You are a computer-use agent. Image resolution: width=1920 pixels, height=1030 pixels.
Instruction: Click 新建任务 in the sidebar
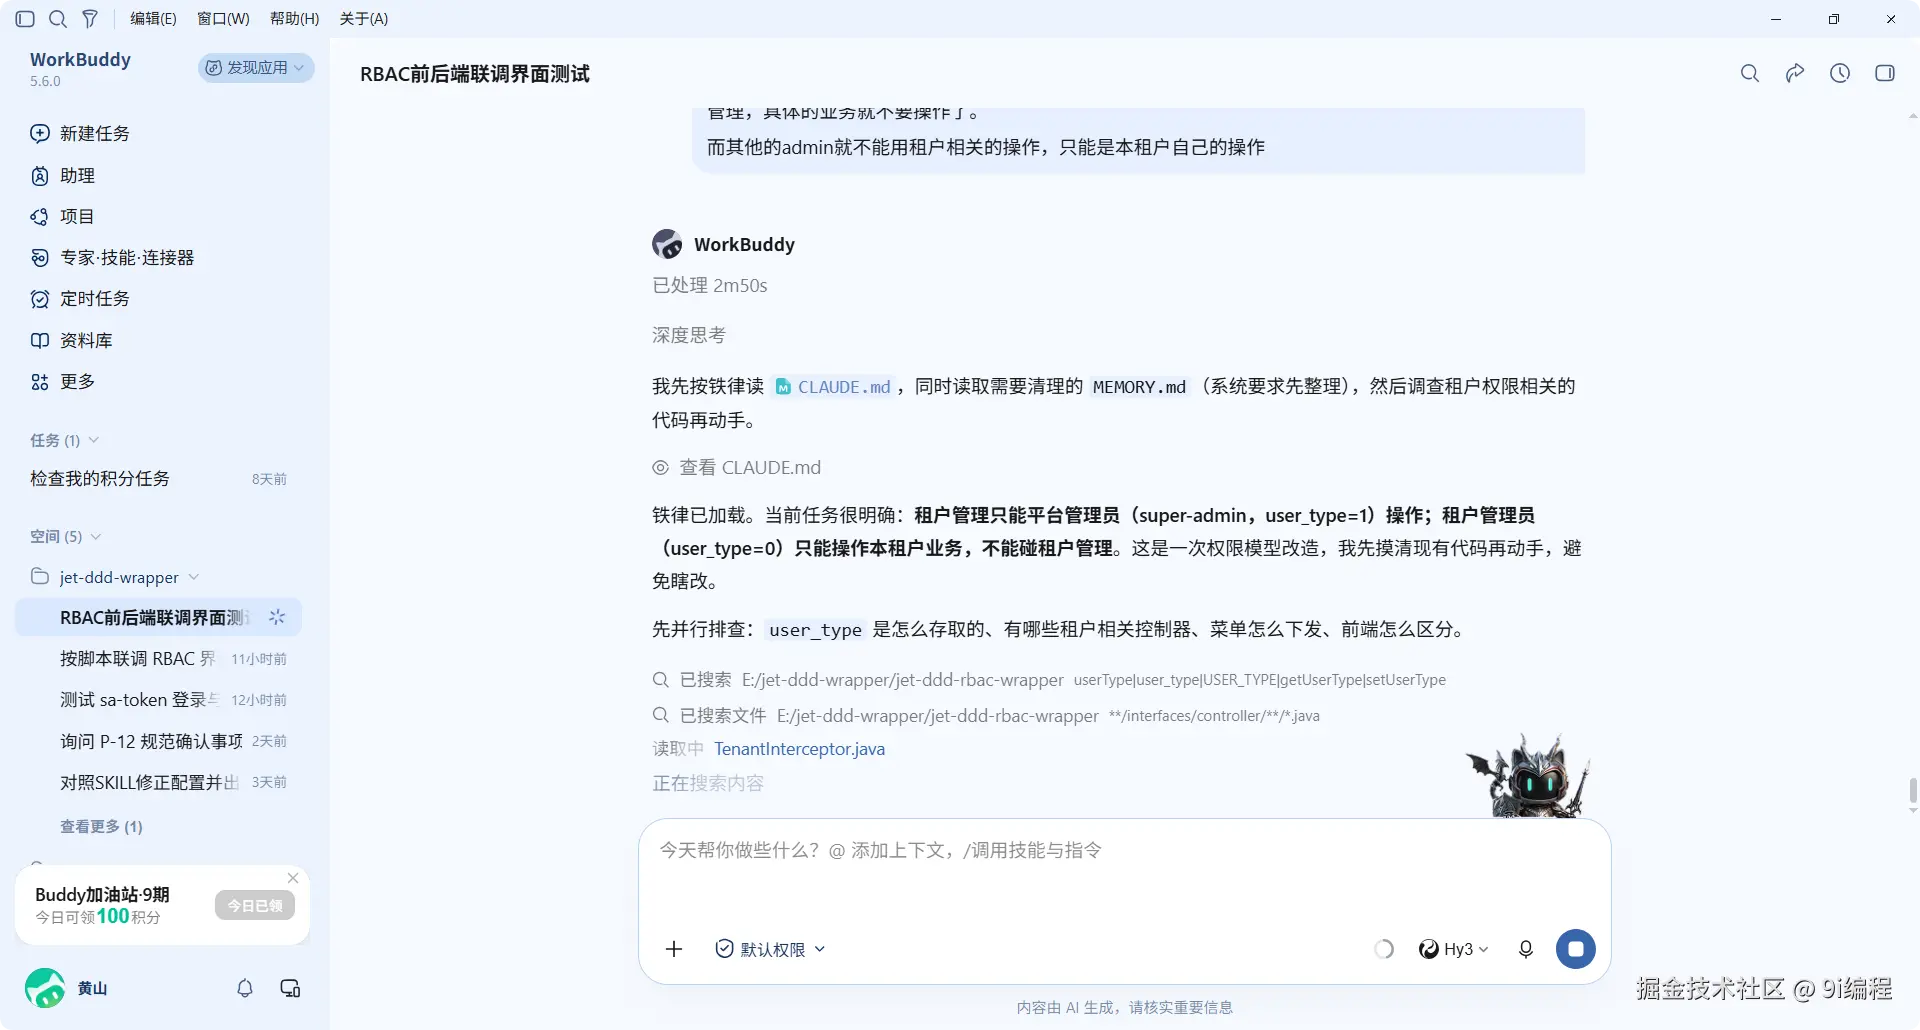pos(80,134)
